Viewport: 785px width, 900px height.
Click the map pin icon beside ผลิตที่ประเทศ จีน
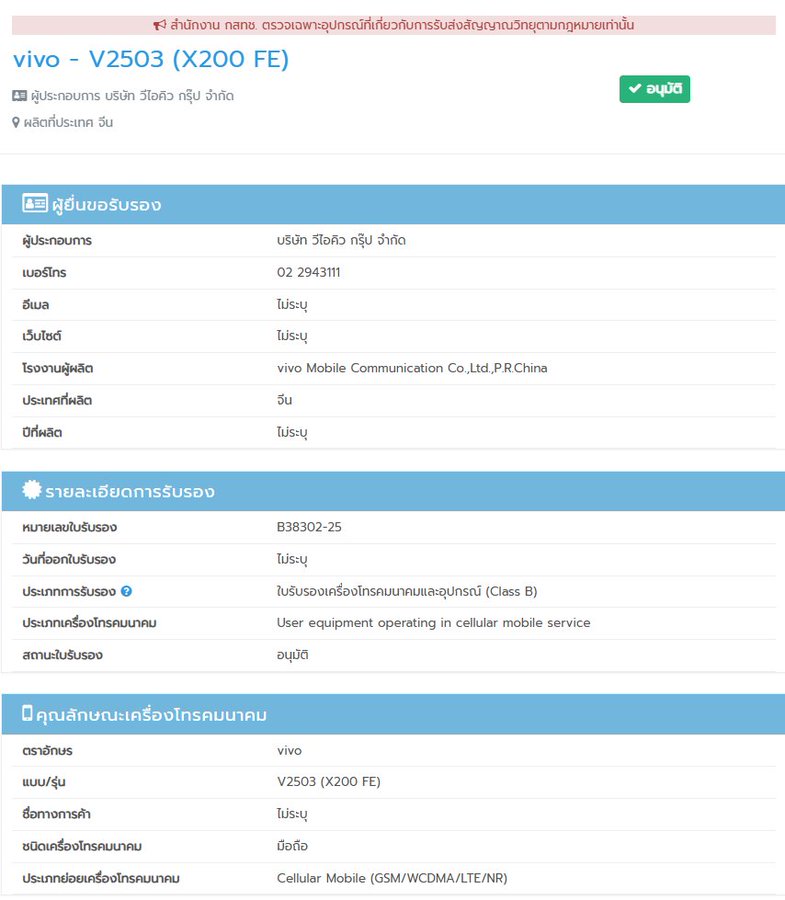point(16,123)
